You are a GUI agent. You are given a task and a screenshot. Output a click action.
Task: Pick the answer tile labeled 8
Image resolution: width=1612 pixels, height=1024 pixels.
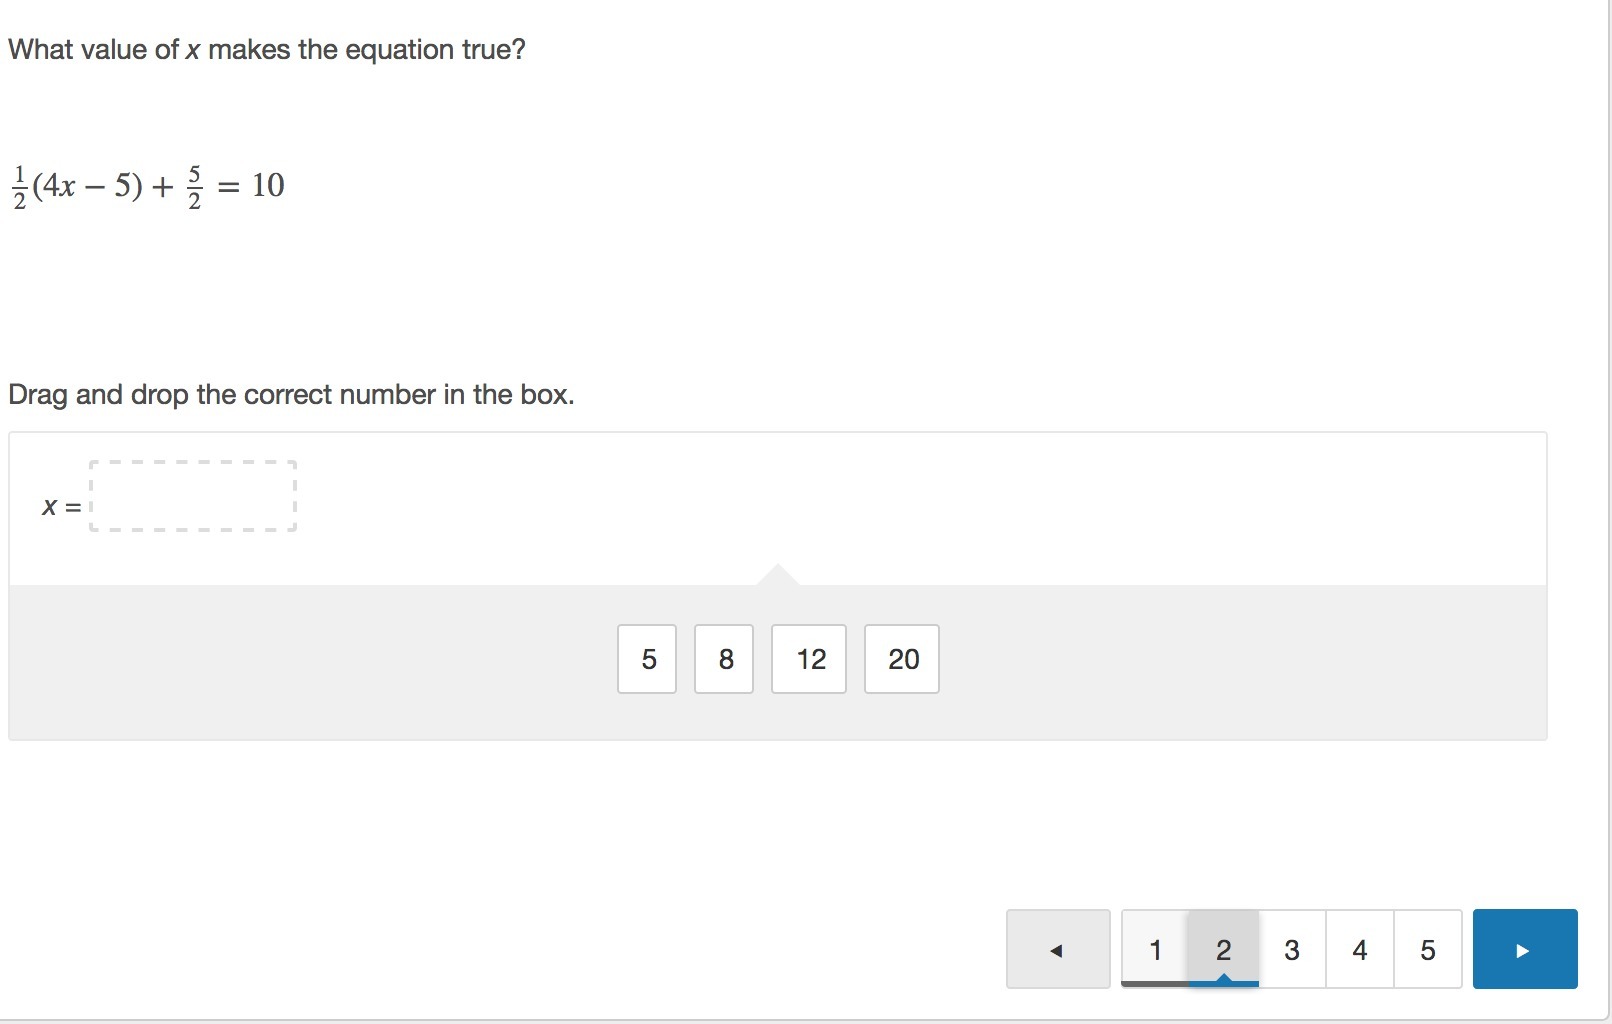click(x=724, y=659)
